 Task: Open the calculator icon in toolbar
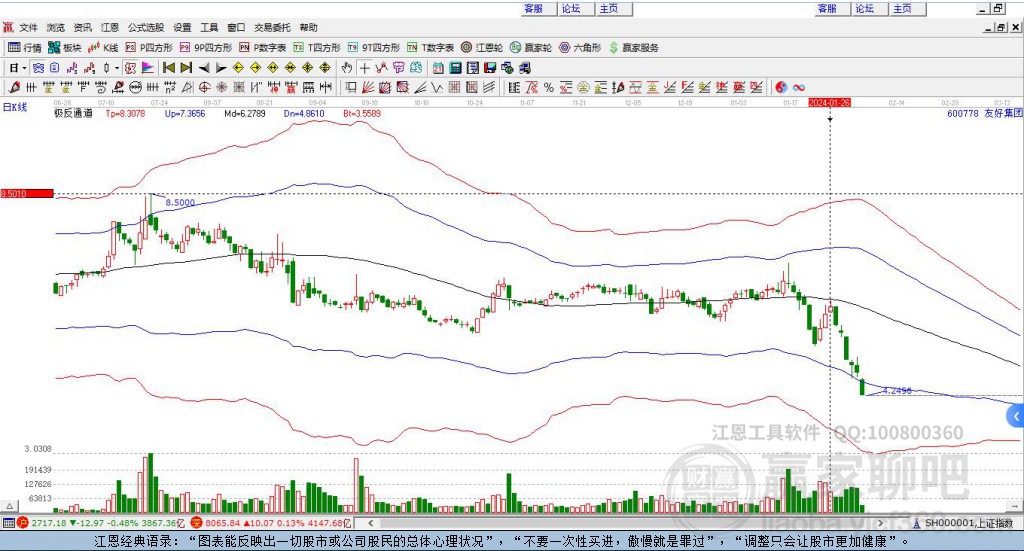tap(455, 68)
